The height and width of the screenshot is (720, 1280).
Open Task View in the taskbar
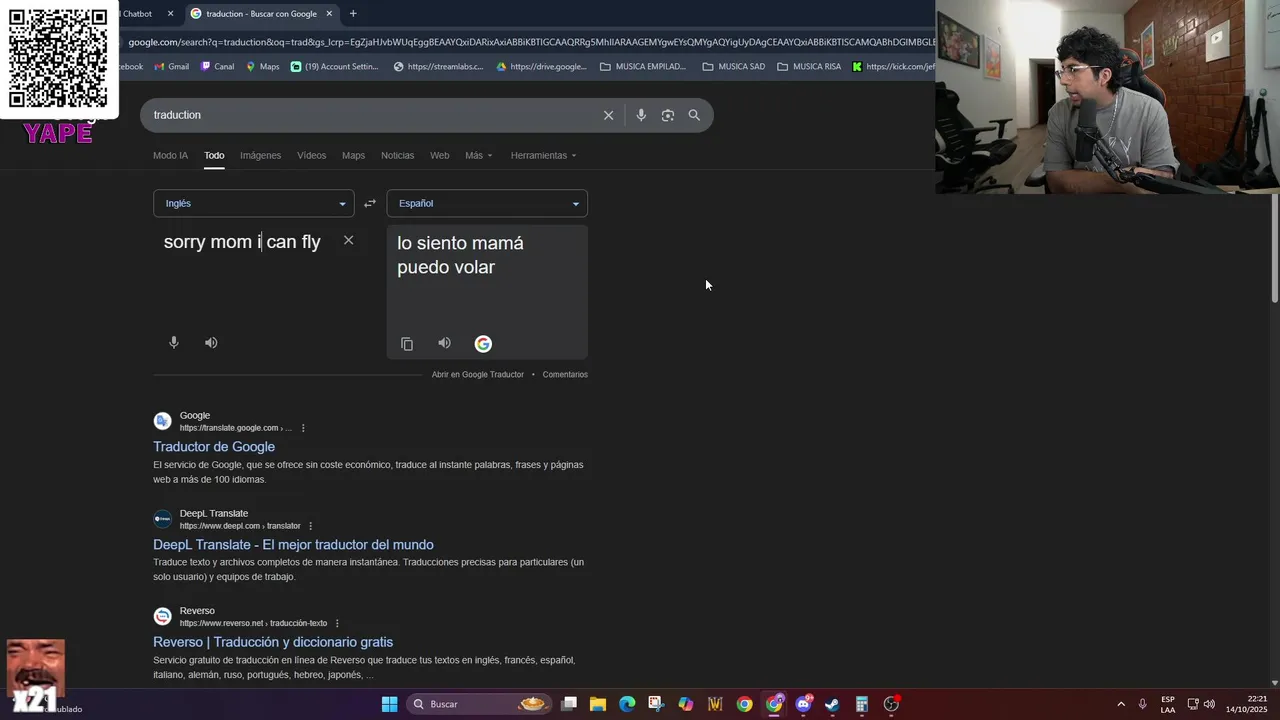[x=569, y=704]
